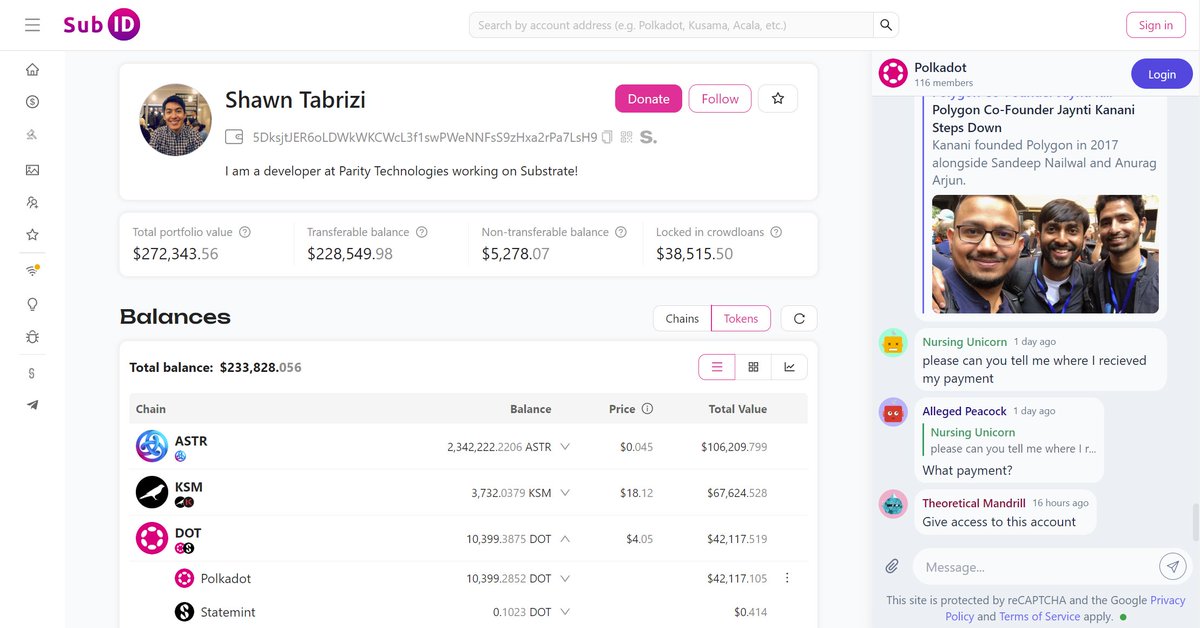Open the hamburger menu icon
This screenshot has height=628, width=1200.
(32, 25)
